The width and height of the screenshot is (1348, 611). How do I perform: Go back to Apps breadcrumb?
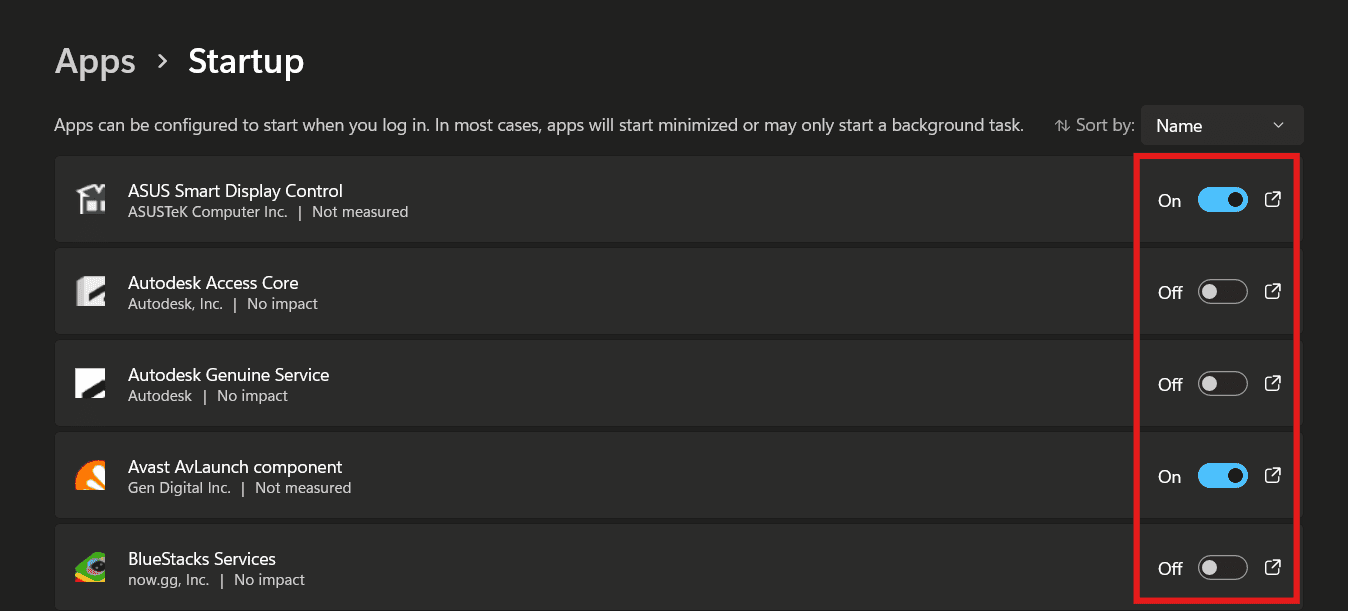coord(95,61)
